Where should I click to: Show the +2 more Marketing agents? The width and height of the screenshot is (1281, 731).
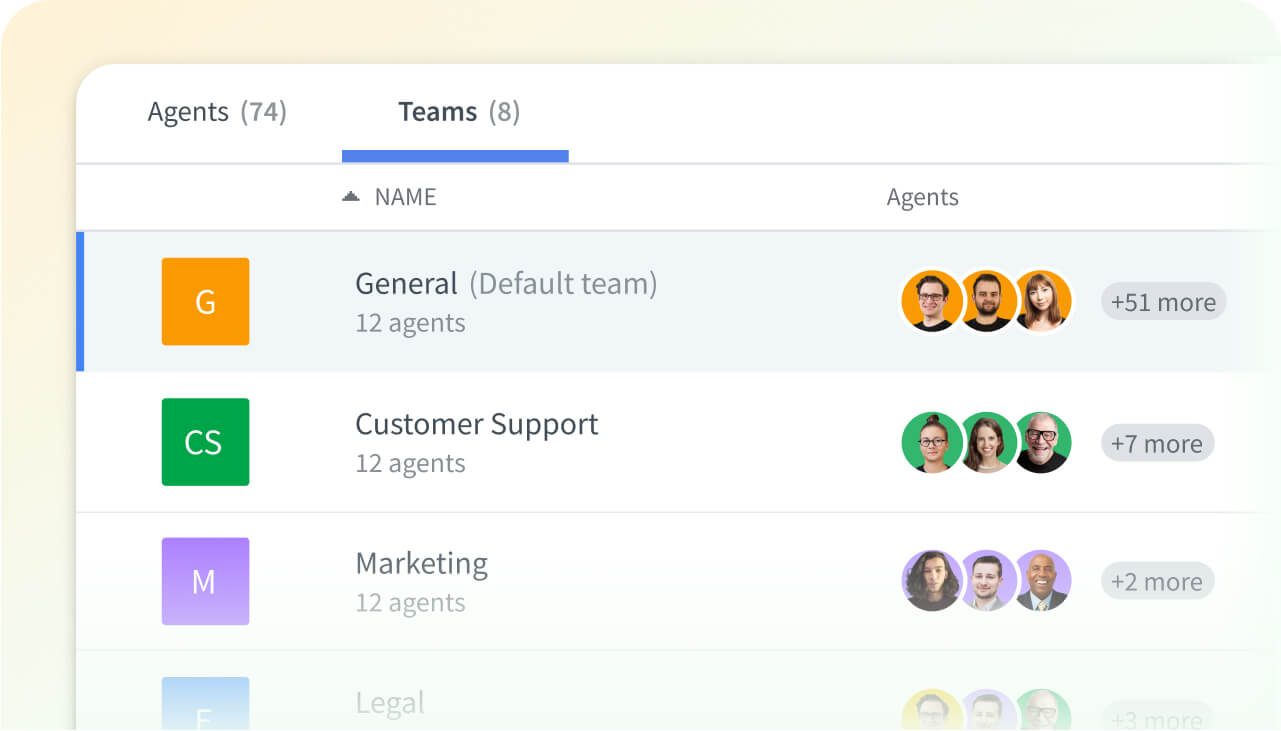[x=1156, y=581]
